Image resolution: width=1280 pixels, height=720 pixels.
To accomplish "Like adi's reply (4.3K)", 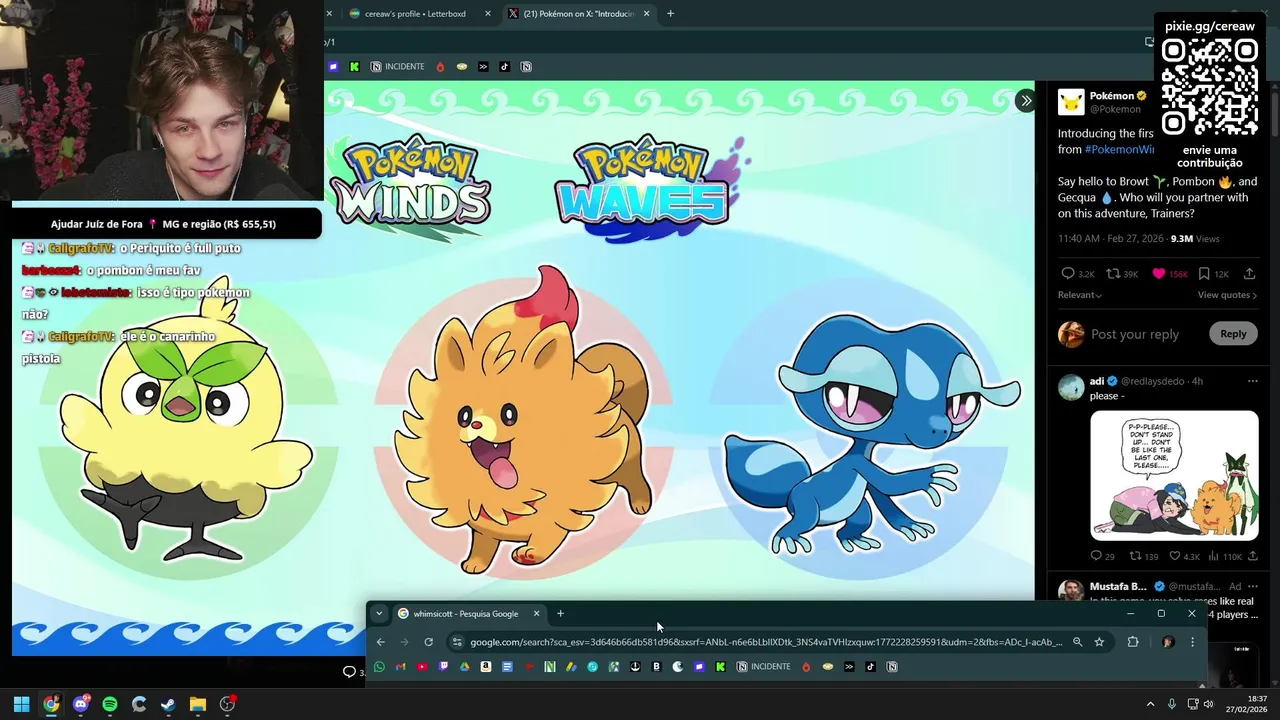I will click(1183, 556).
